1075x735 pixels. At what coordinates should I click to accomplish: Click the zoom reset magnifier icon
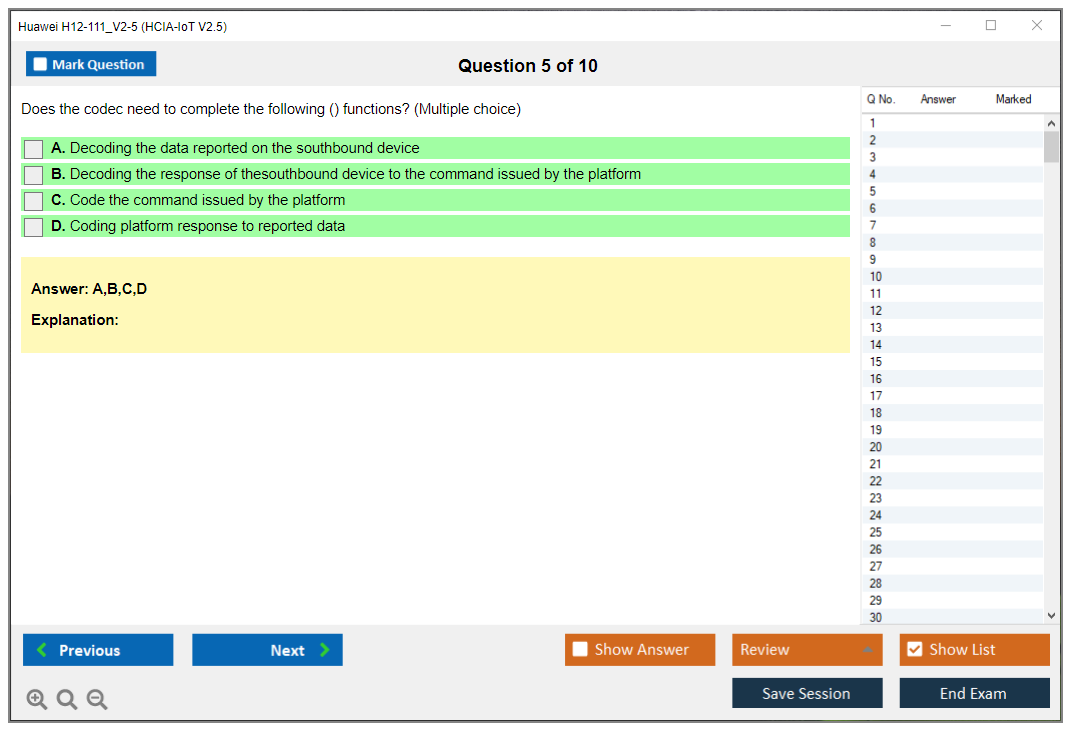(67, 700)
